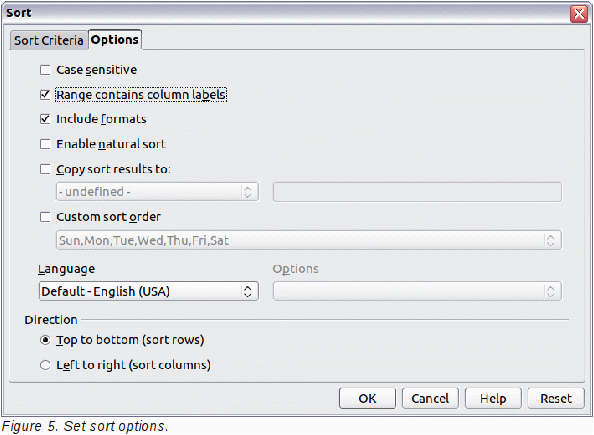
Task: Open the Language dropdown Default - English (USA)
Action: (x=149, y=291)
